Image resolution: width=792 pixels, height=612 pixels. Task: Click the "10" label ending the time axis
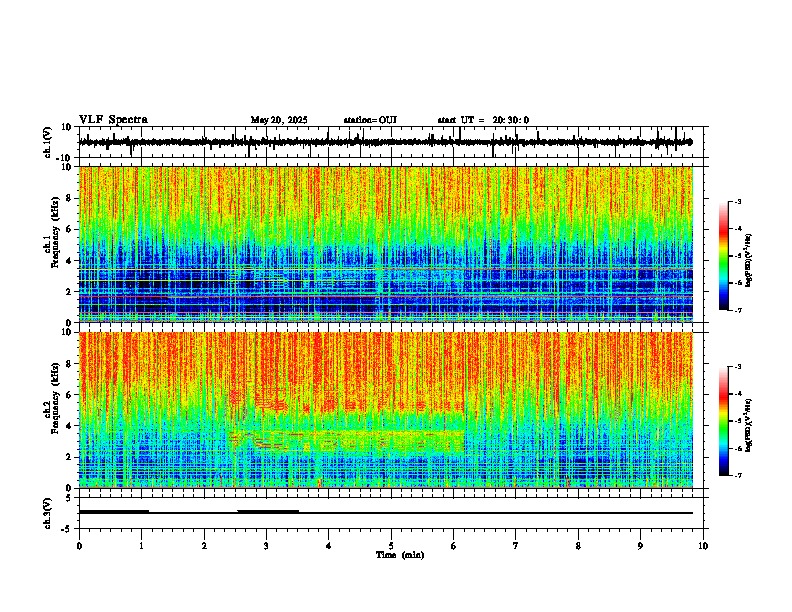click(703, 546)
